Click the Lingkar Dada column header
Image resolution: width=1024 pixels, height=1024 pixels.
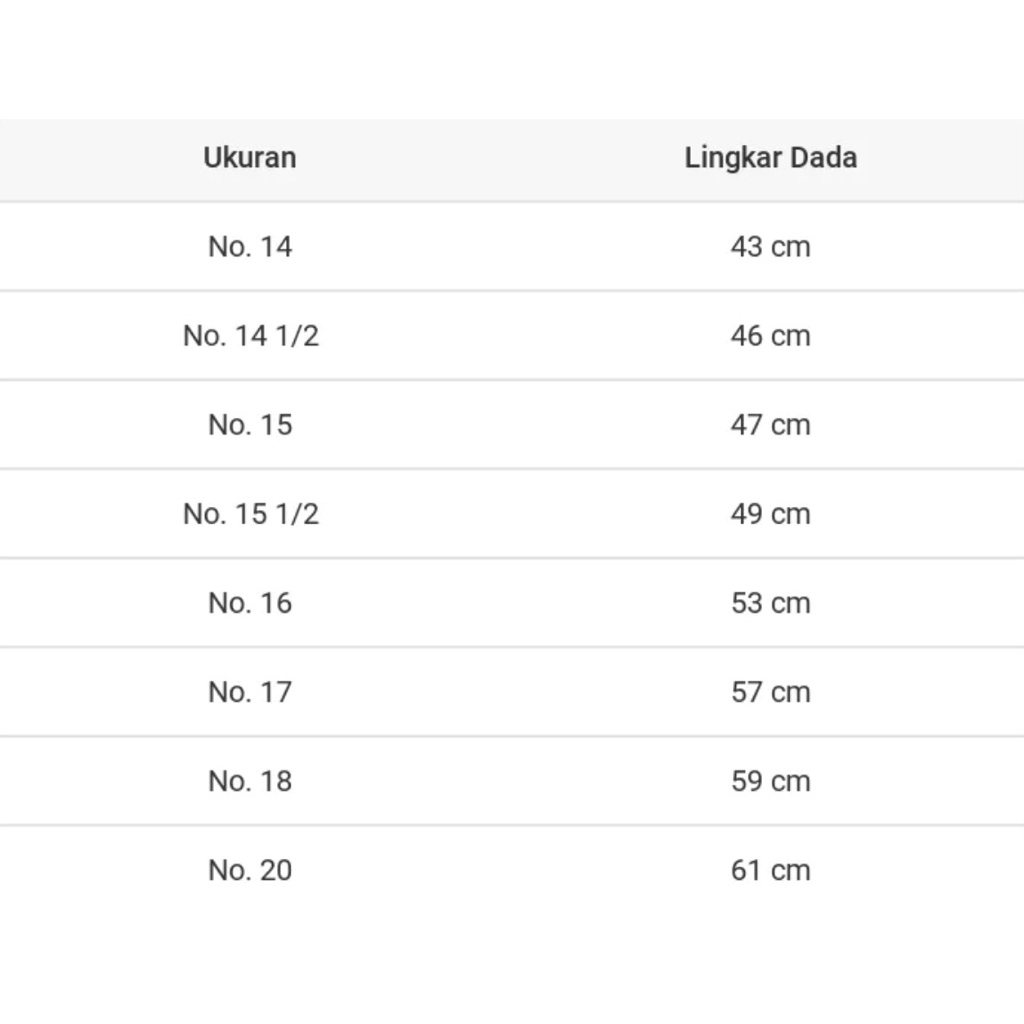pyautogui.click(x=770, y=158)
